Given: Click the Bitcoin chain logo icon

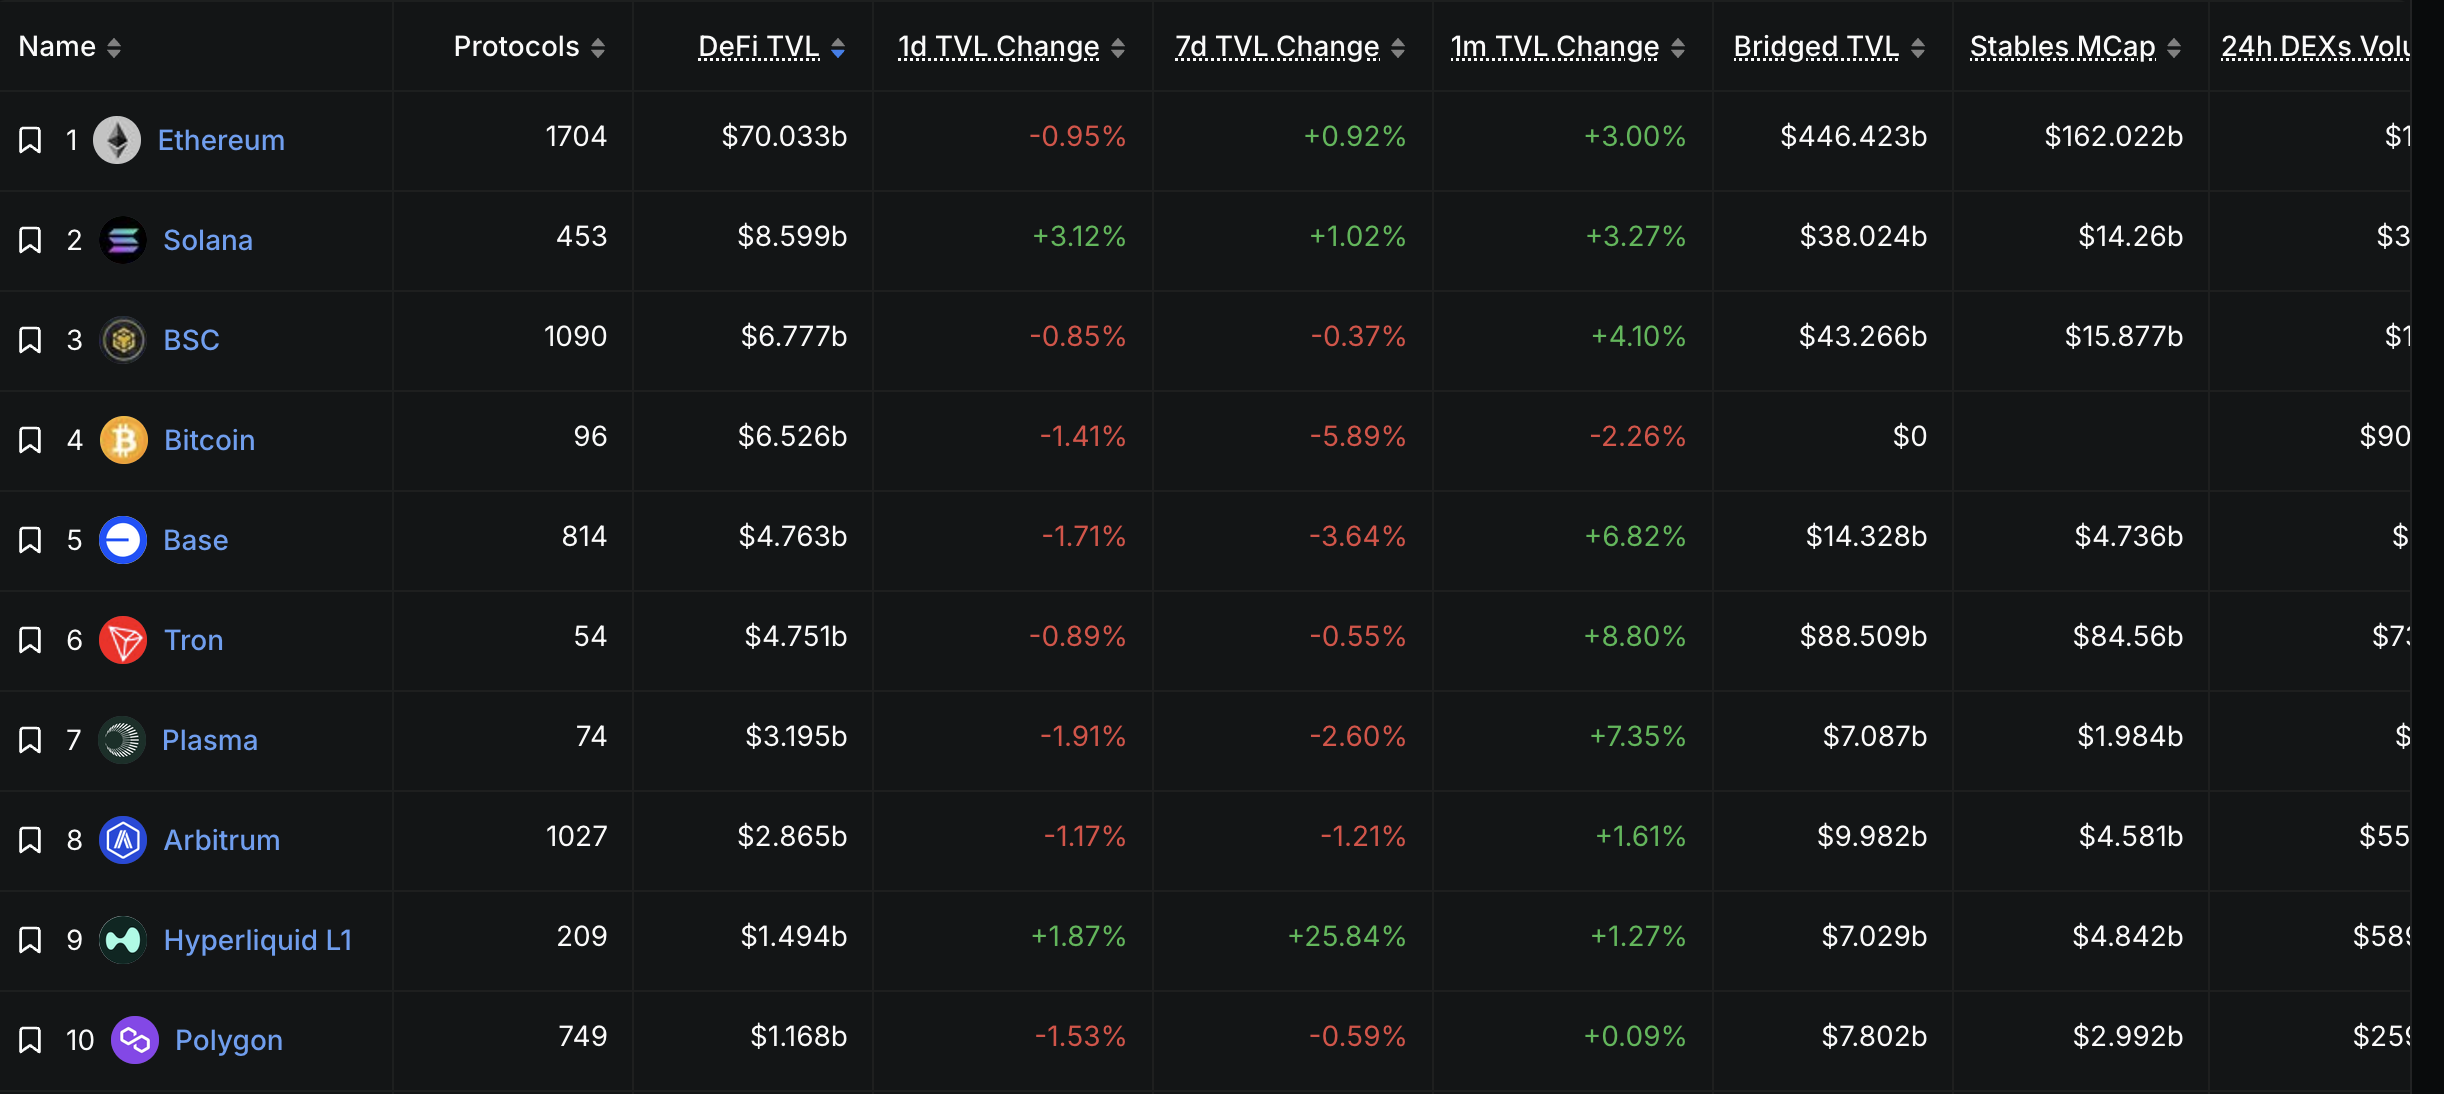Looking at the screenshot, I should pyautogui.click(x=123, y=440).
